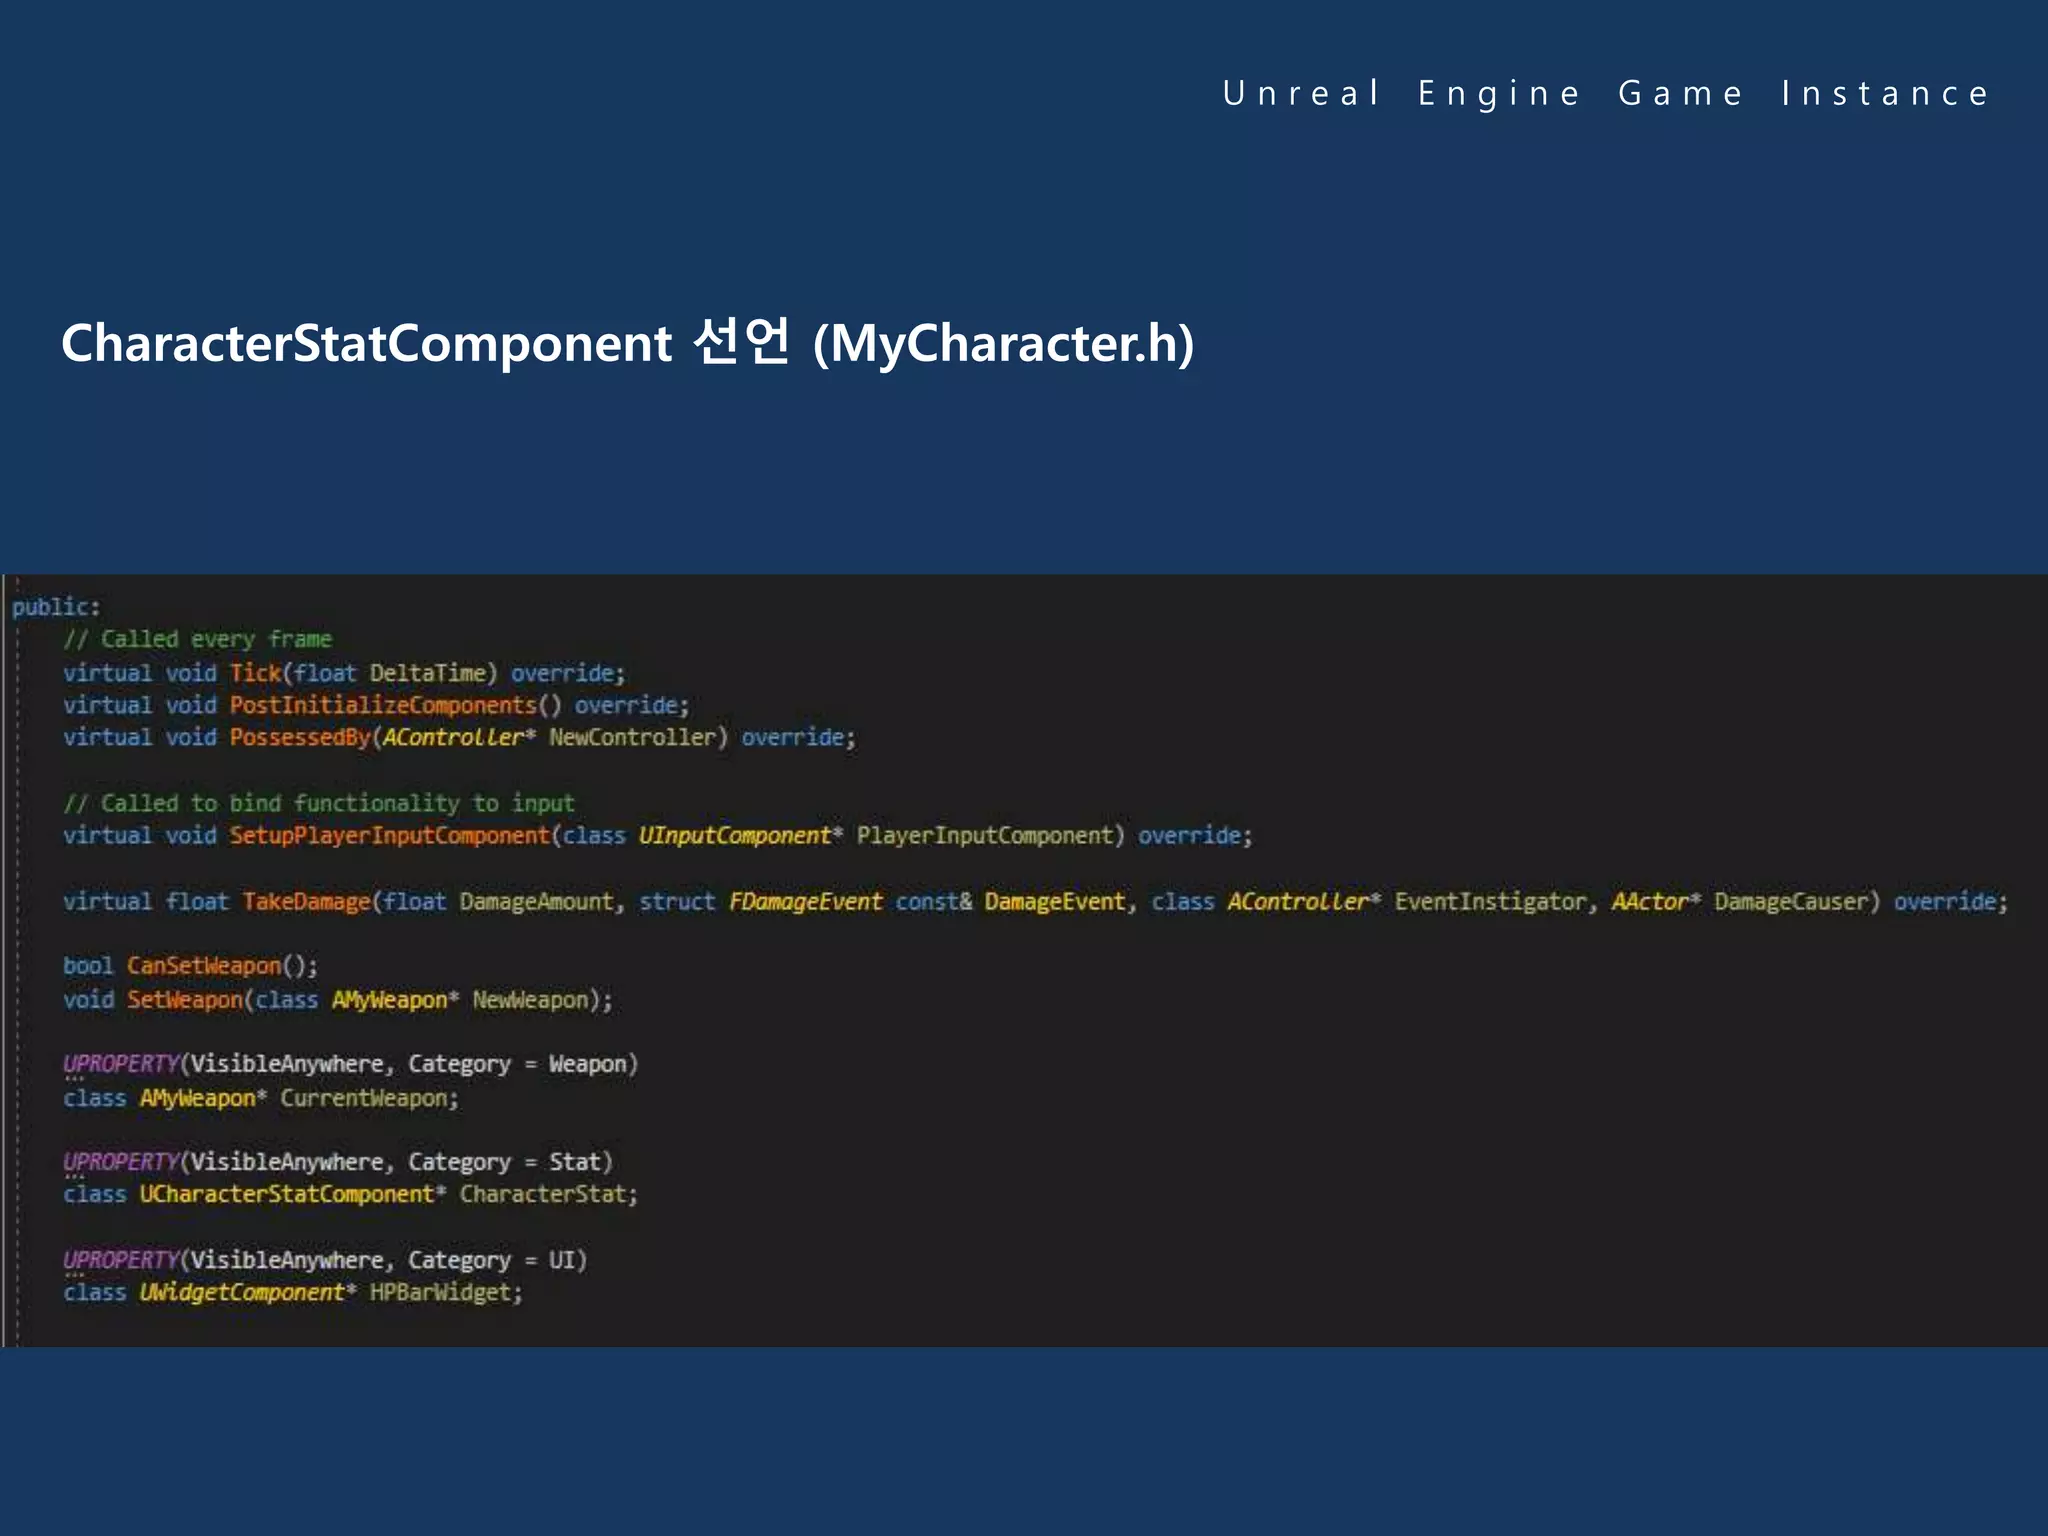Click the HPBarWidget member variable
This screenshot has width=2048, height=1536.
point(441,1291)
